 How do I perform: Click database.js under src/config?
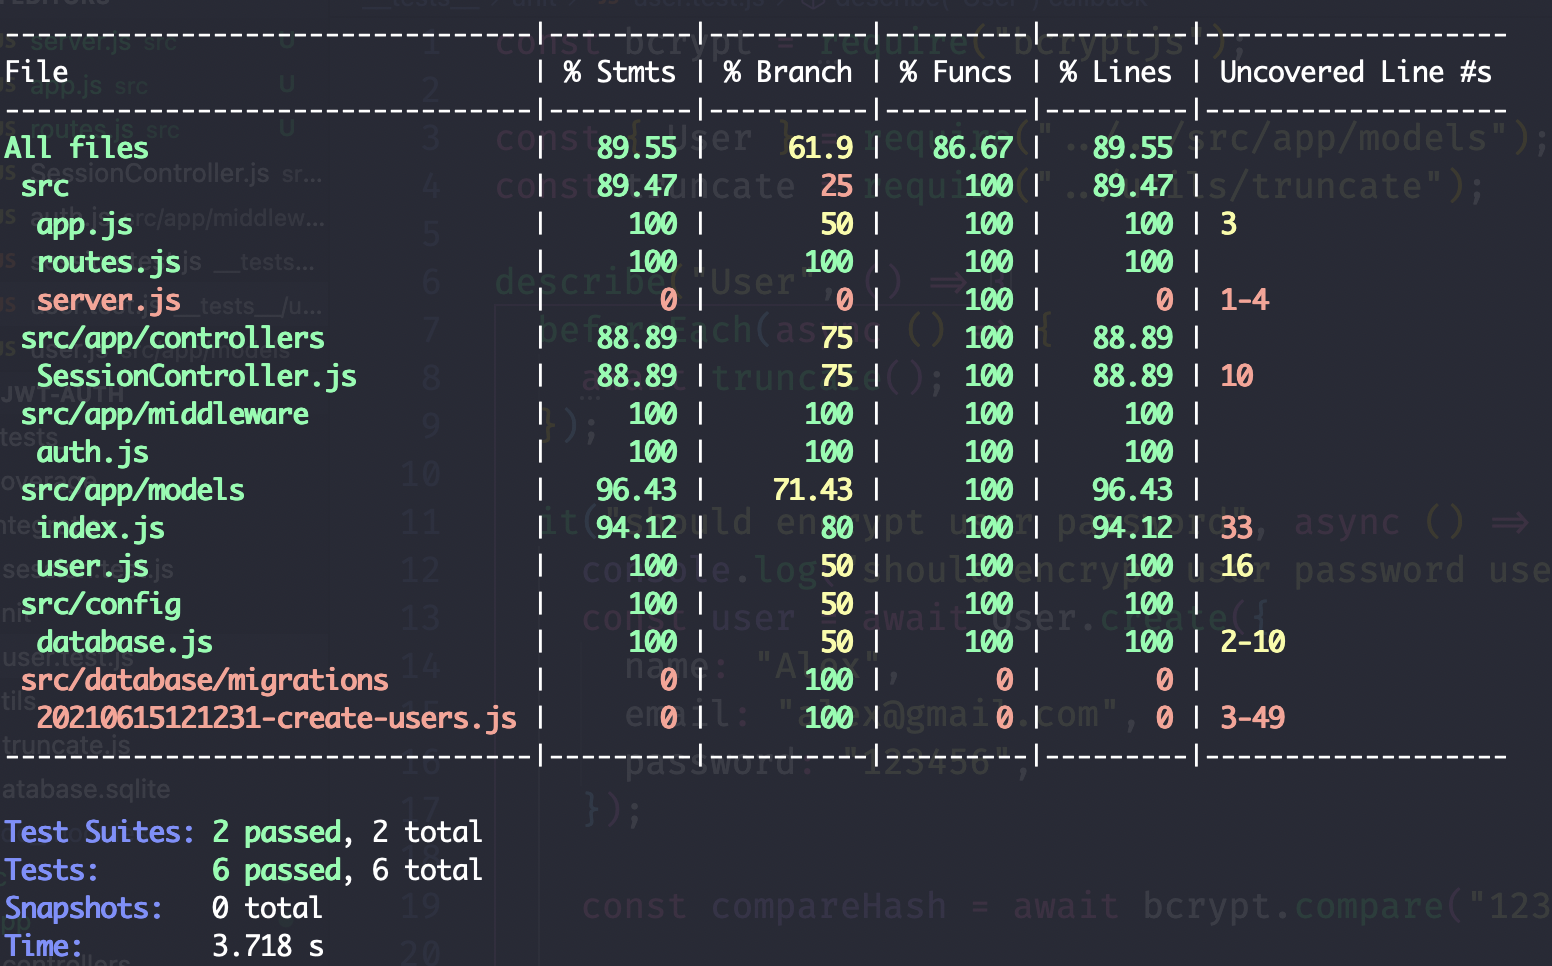pyautogui.click(x=124, y=641)
